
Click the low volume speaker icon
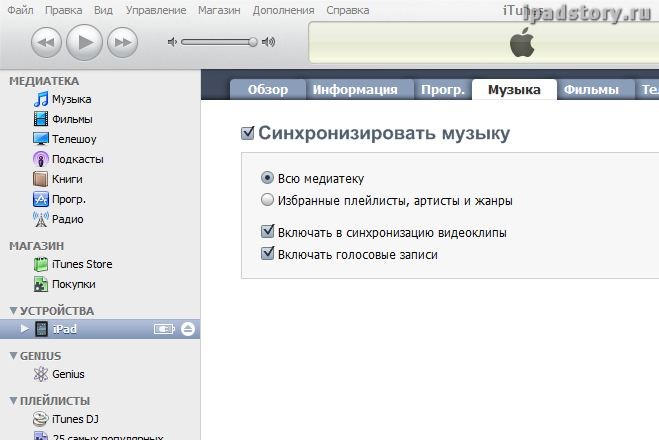172,42
